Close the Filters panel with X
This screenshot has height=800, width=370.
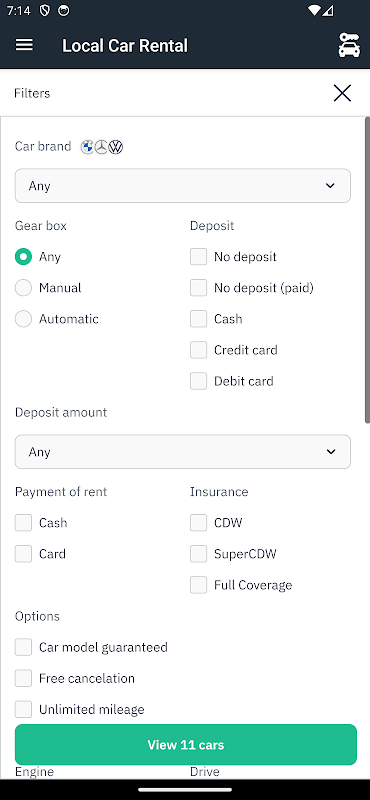(x=342, y=93)
